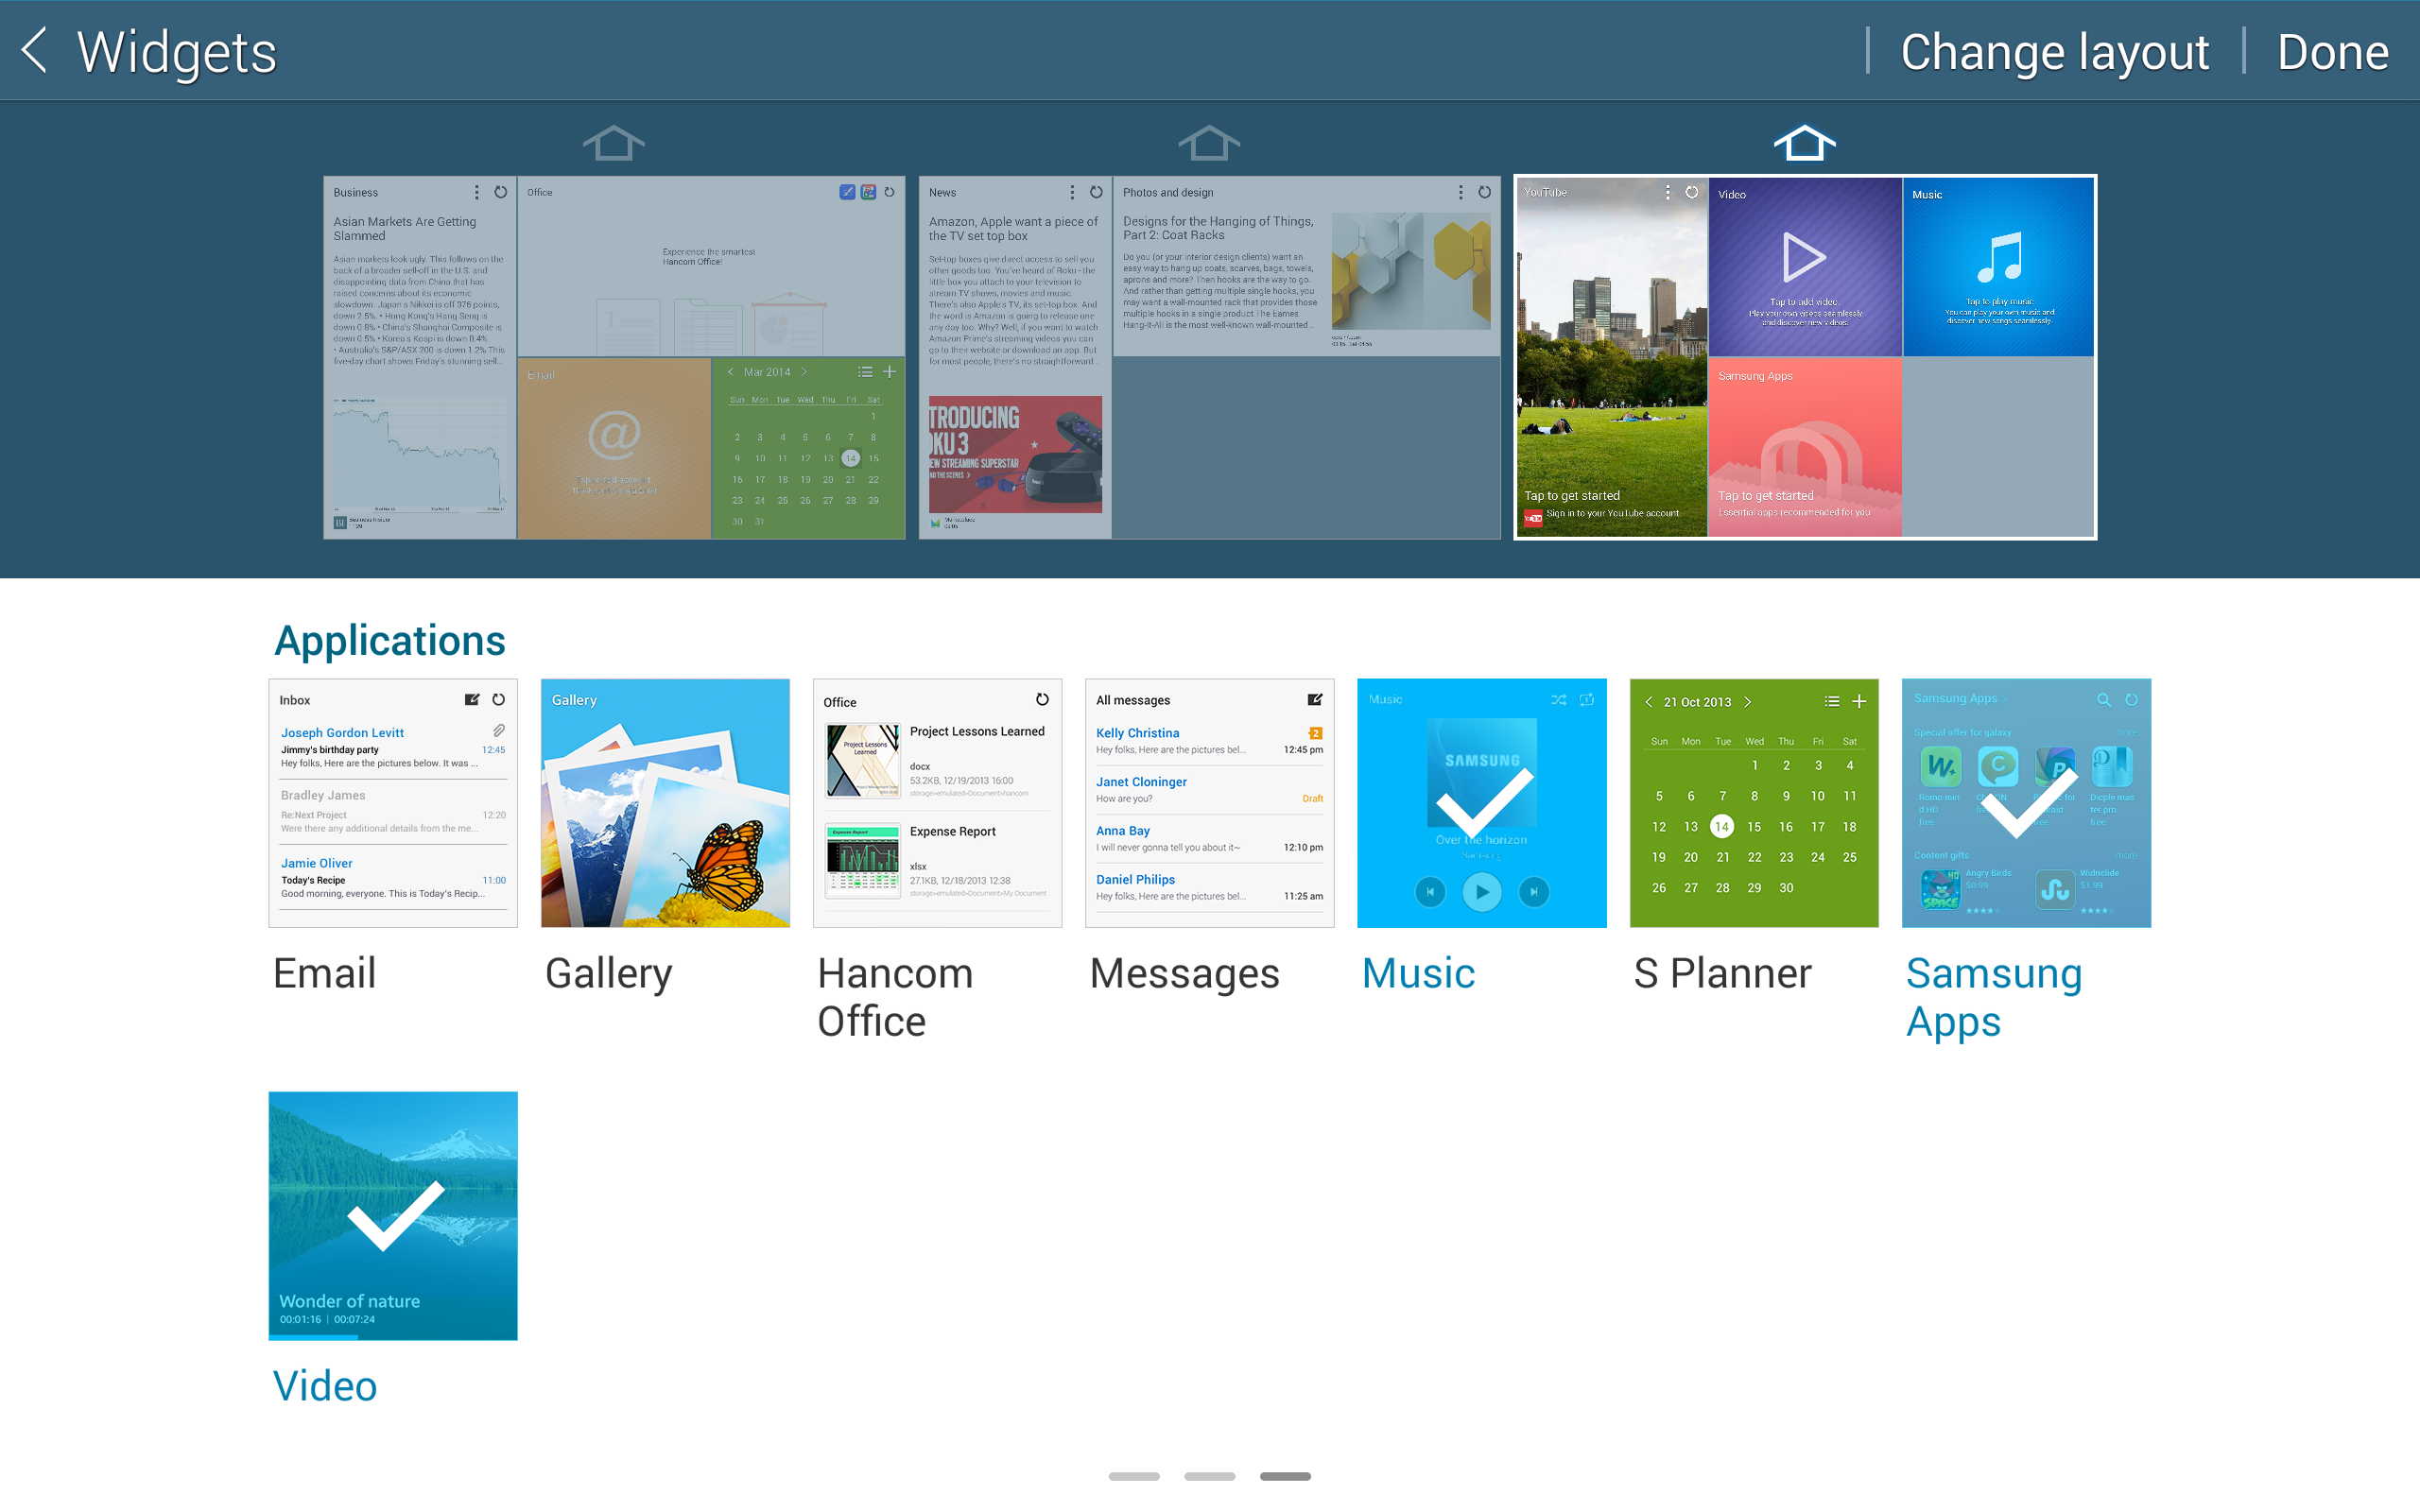Toggle repeat in Music widget

coord(1587,700)
